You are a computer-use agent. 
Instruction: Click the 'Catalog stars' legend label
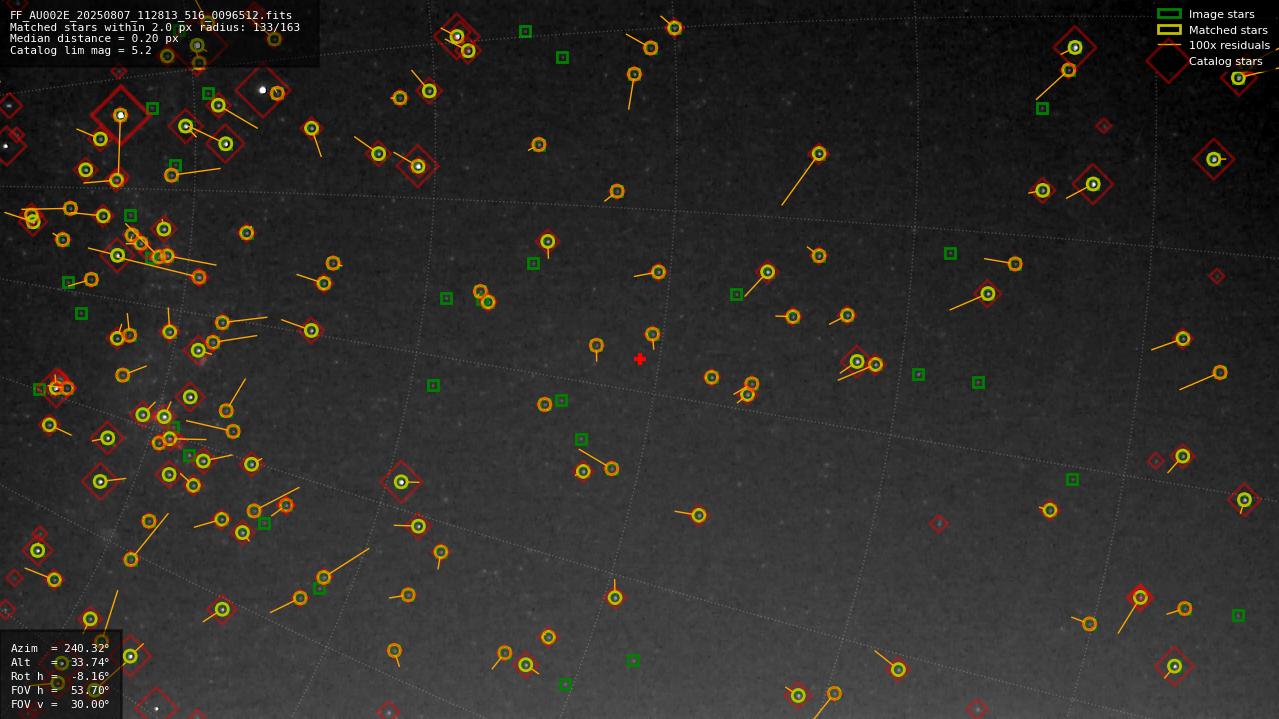1225,61
